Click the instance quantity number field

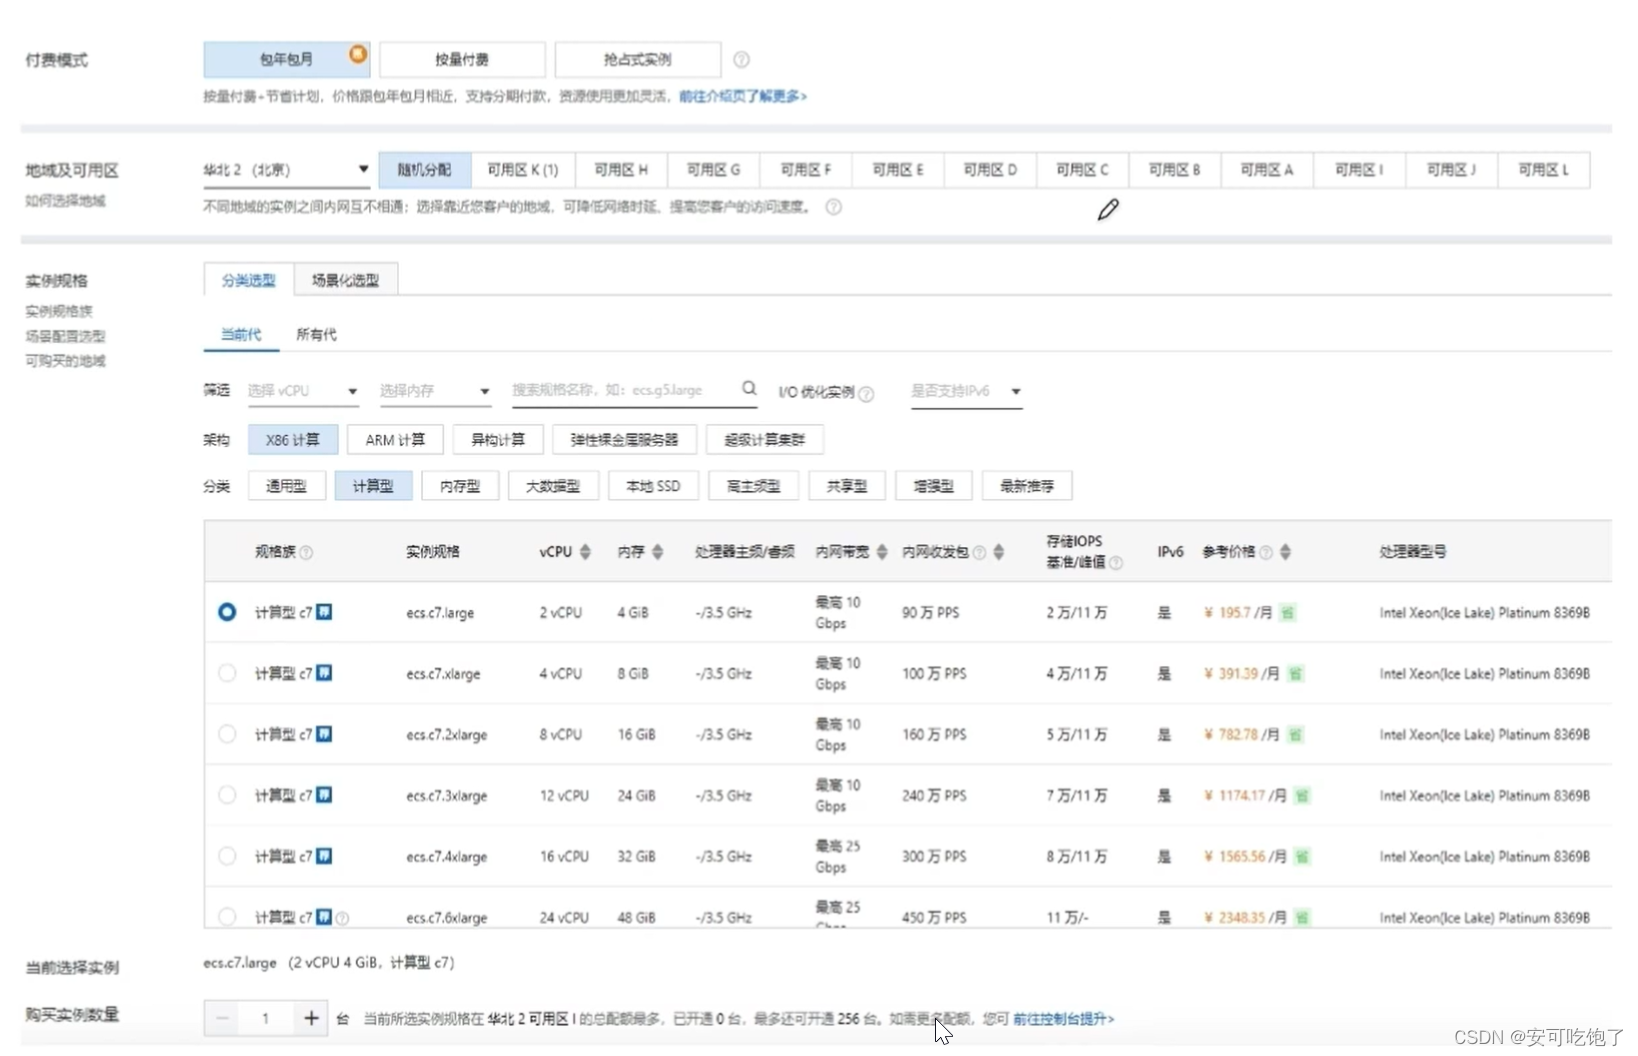266,1018
